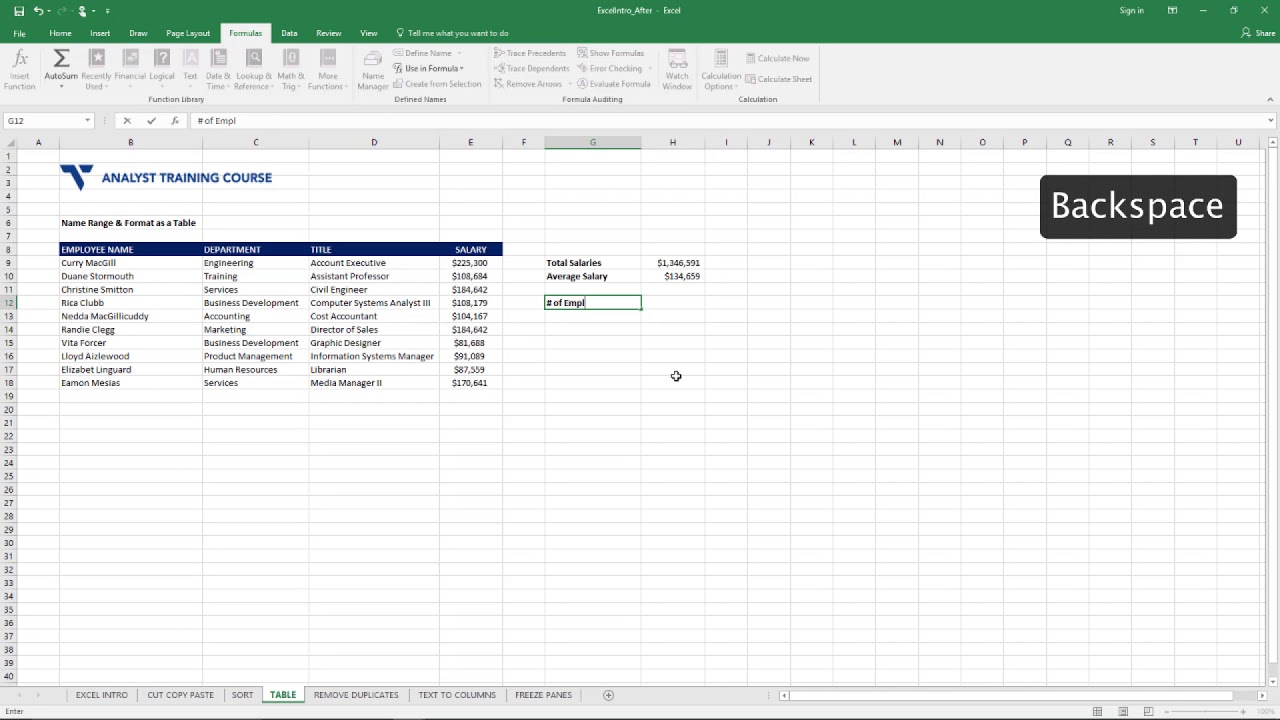Click Trace Precedents

[530, 53]
